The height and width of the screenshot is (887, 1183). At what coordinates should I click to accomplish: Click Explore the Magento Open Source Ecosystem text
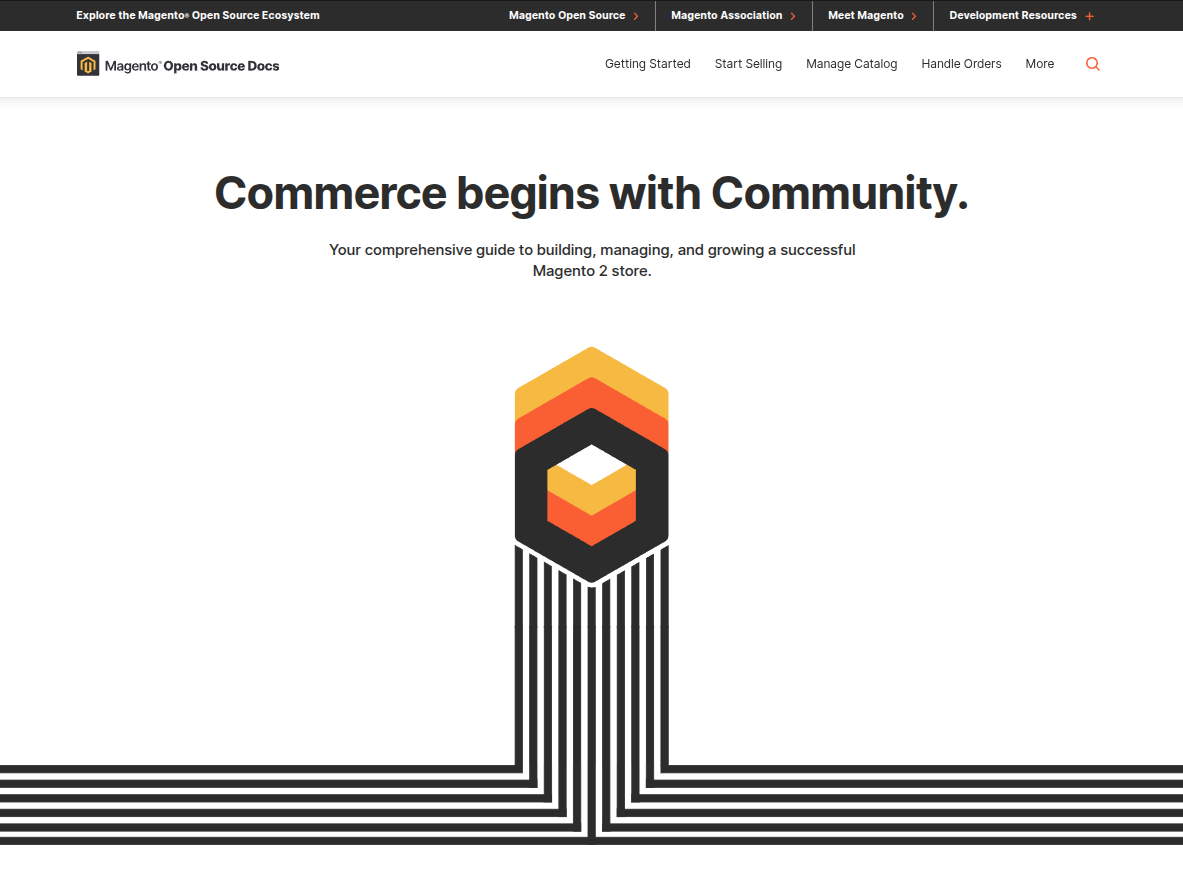(197, 16)
